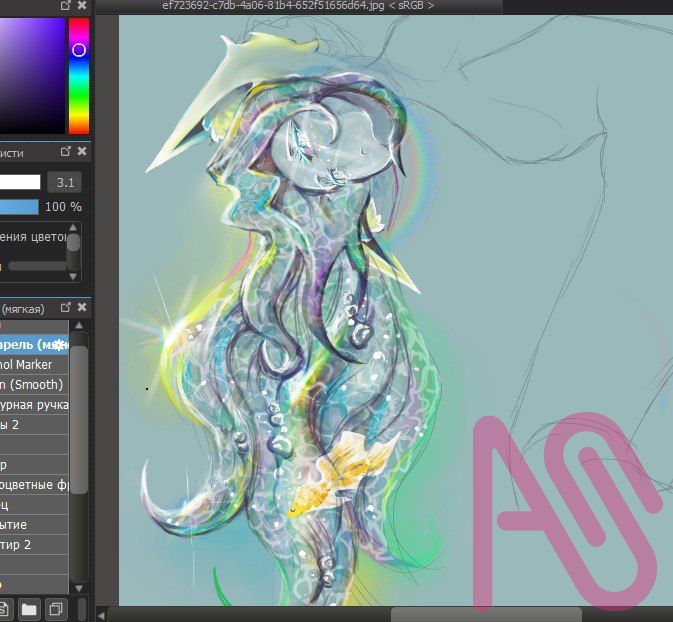Viewport: 673px width, 622px height.
Task: Click the brush size value field 3.1
Action: point(66,182)
